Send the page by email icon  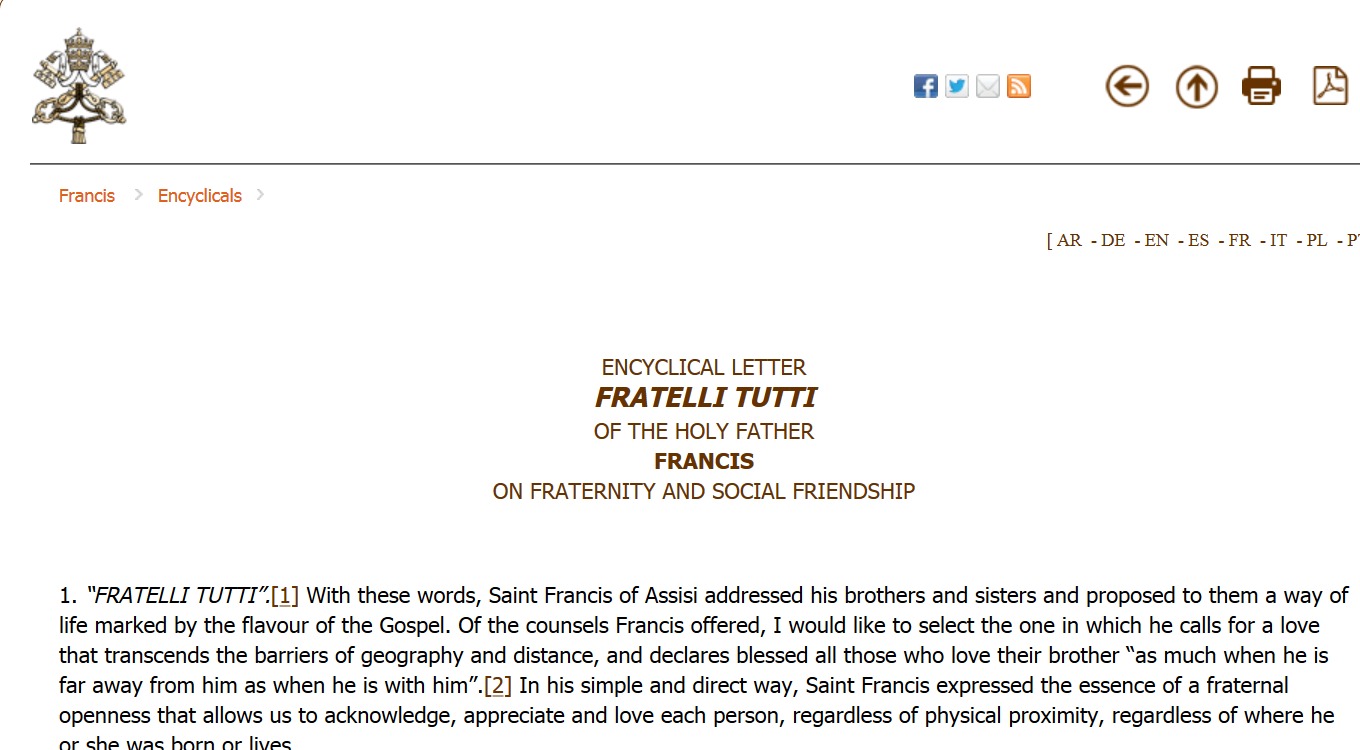[x=988, y=87]
